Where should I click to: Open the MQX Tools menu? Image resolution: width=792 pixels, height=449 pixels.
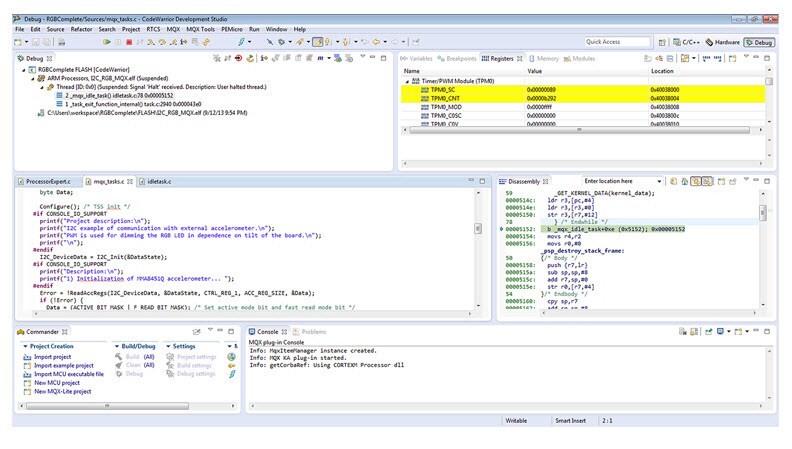[203, 29]
